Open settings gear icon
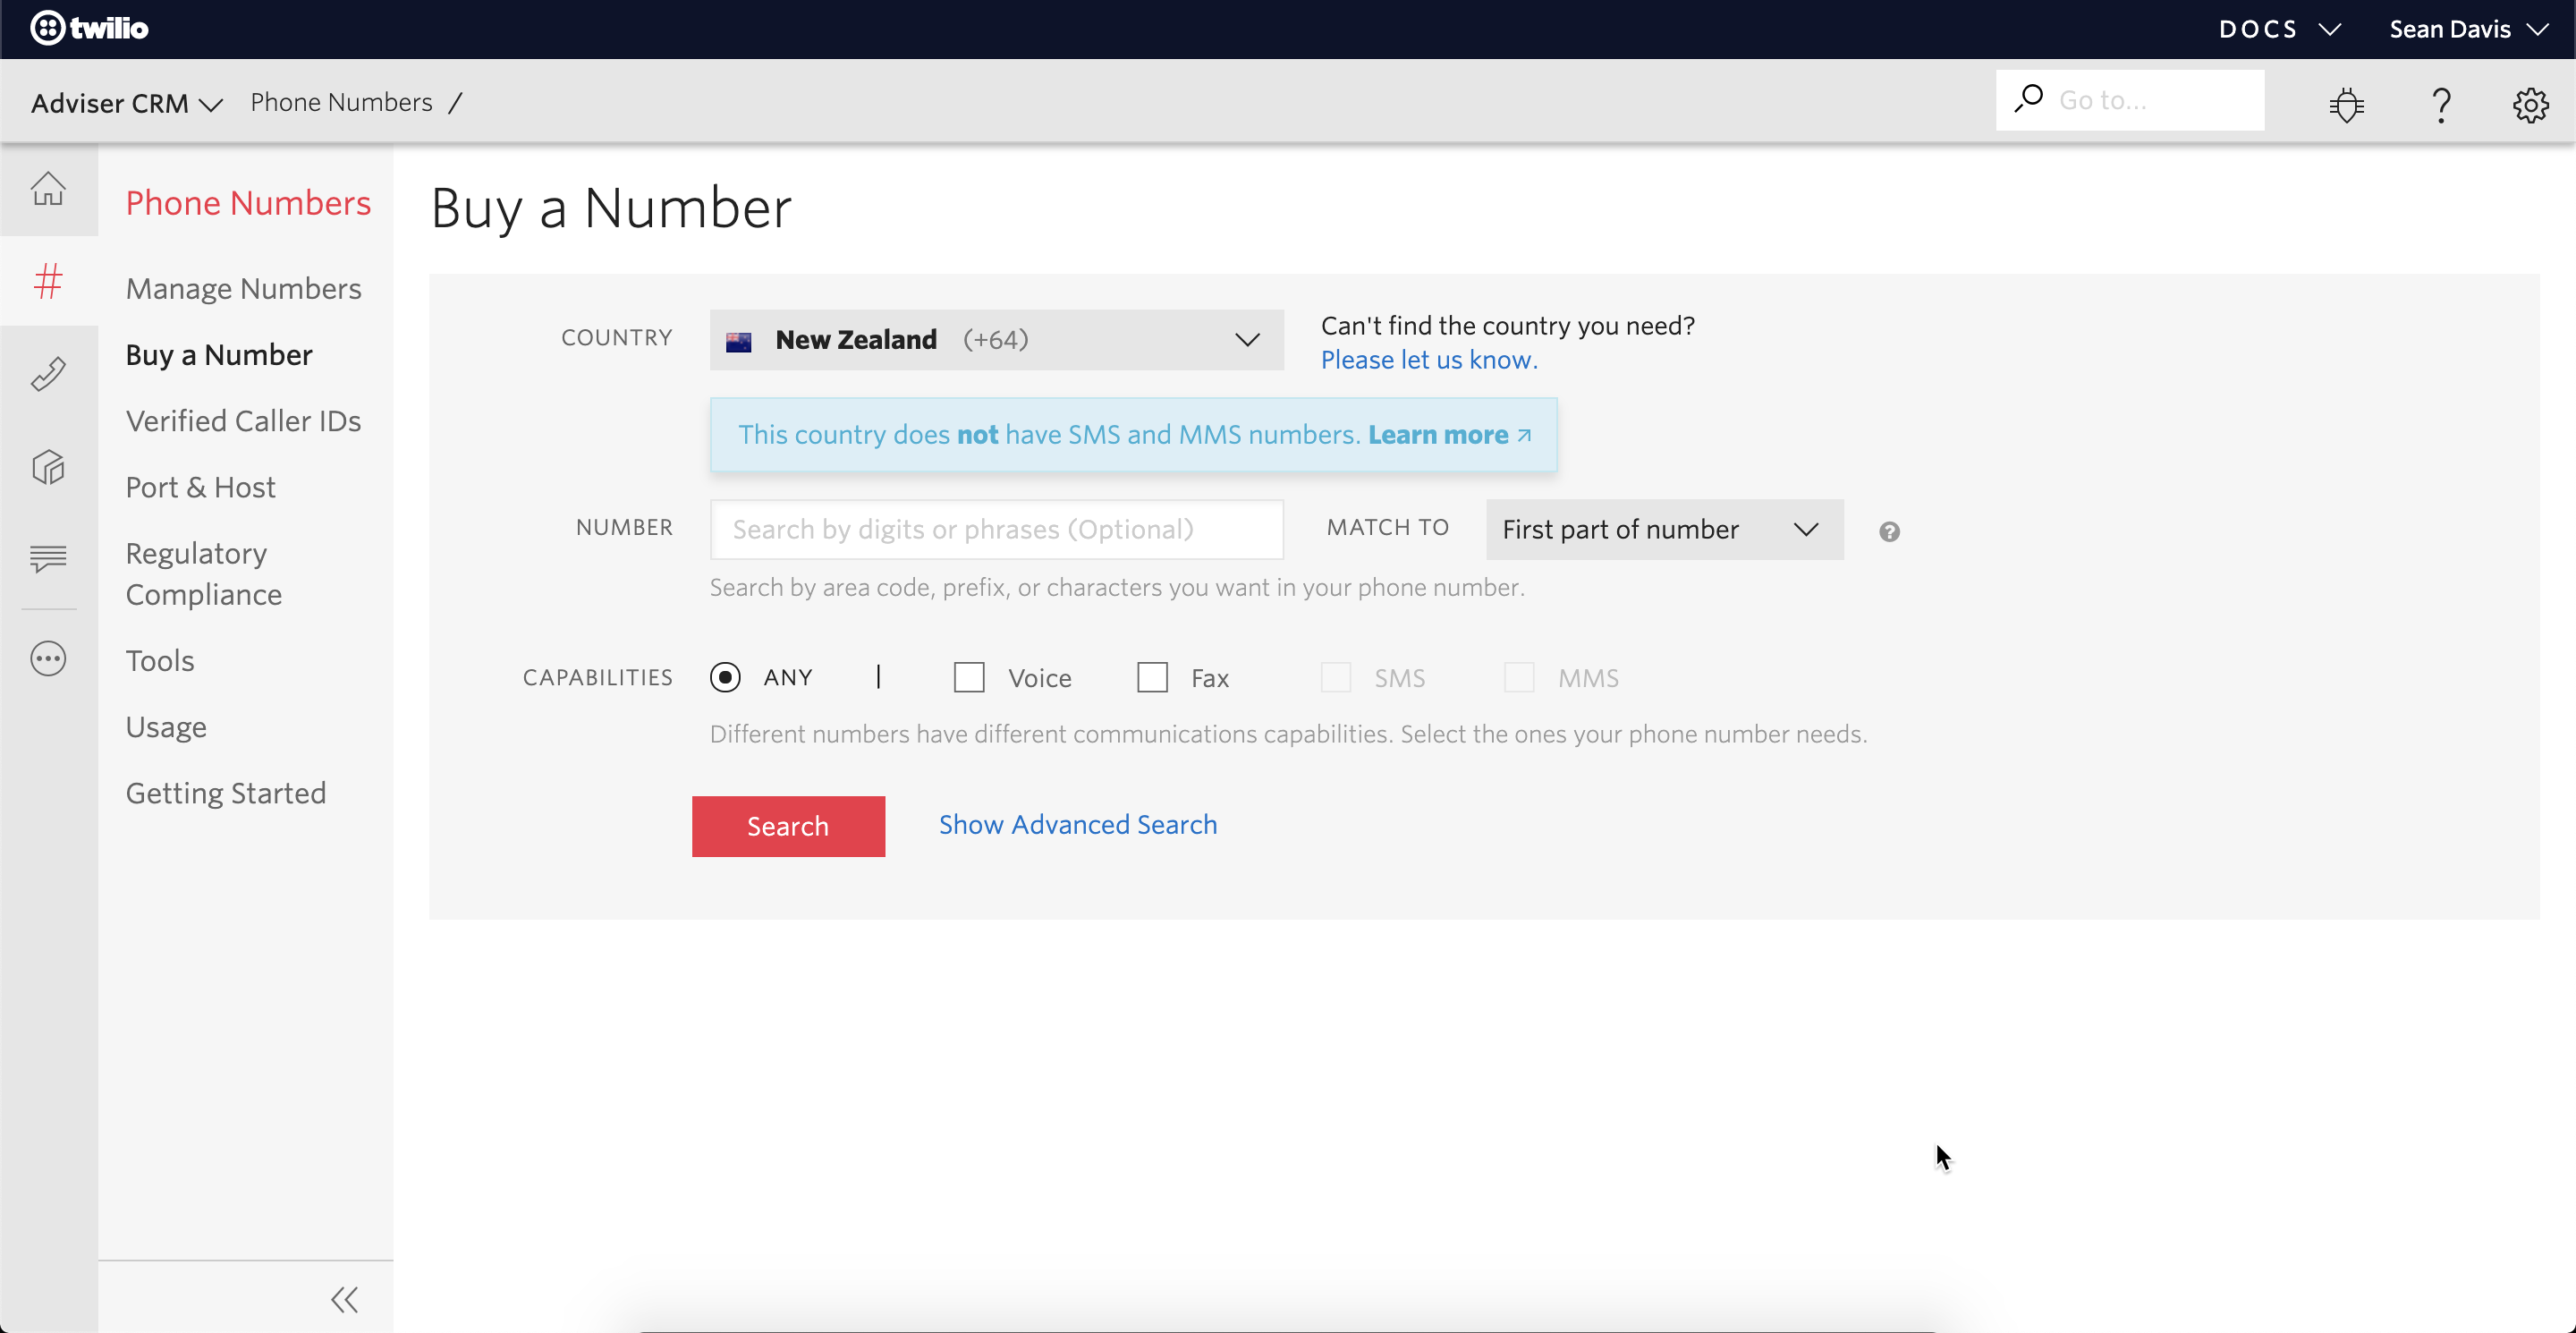The width and height of the screenshot is (2576, 1333). 2530,104
